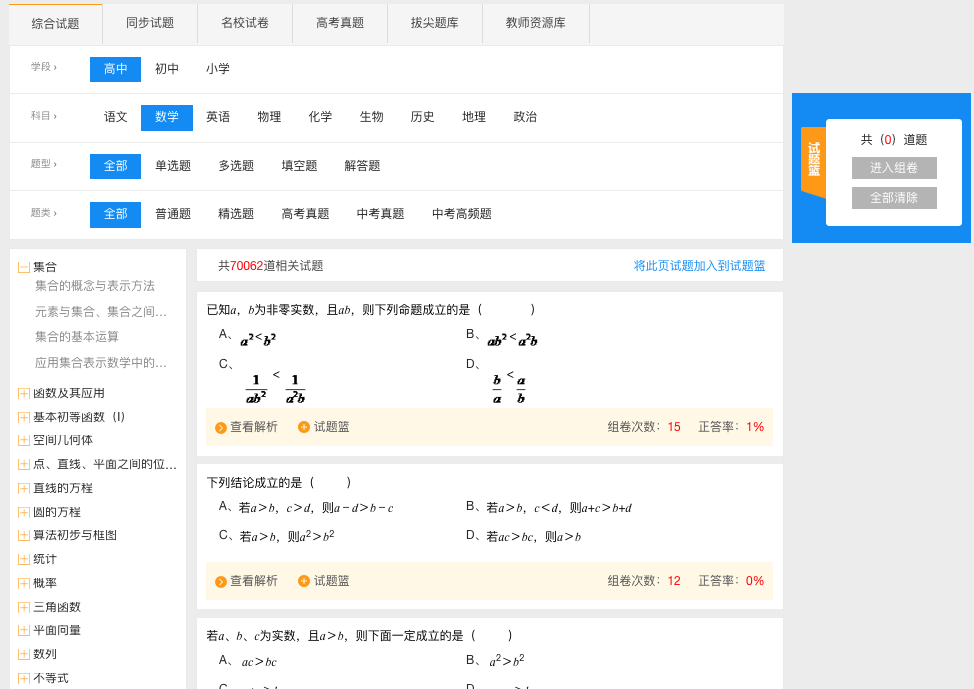Collapse the 集合 tree node

(24, 268)
